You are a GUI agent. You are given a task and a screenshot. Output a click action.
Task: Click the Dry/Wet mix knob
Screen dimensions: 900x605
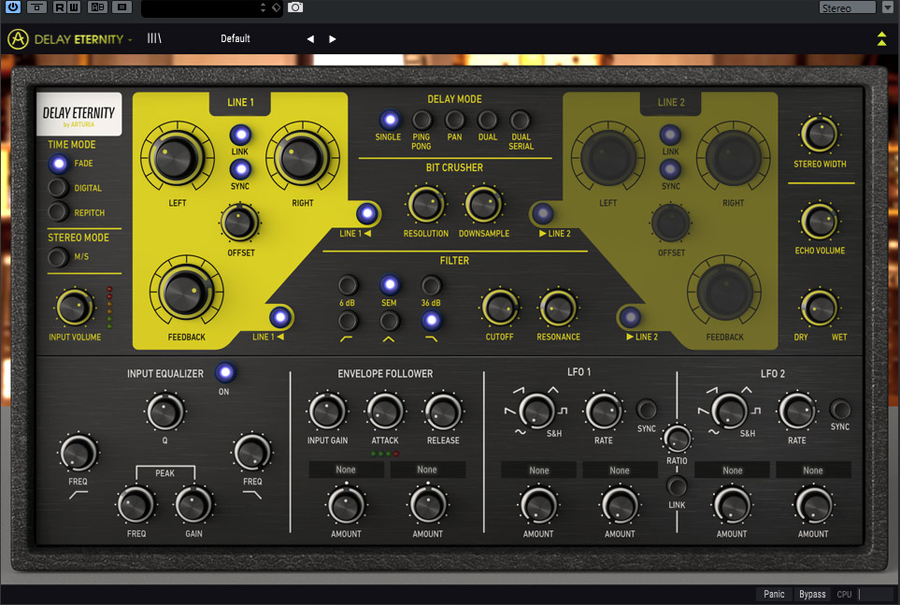(x=820, y=308)
